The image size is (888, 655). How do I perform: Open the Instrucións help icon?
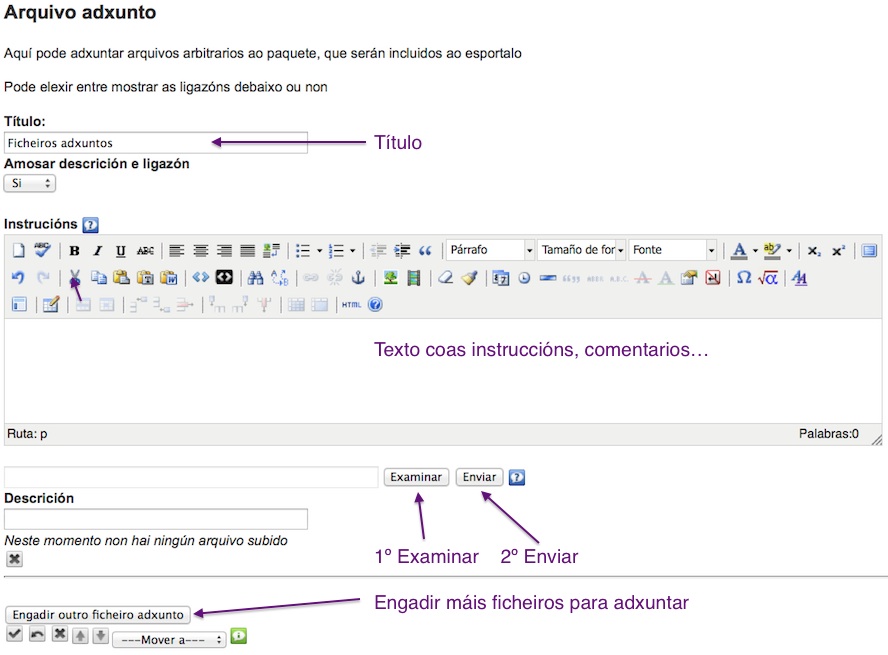[91, 225]
